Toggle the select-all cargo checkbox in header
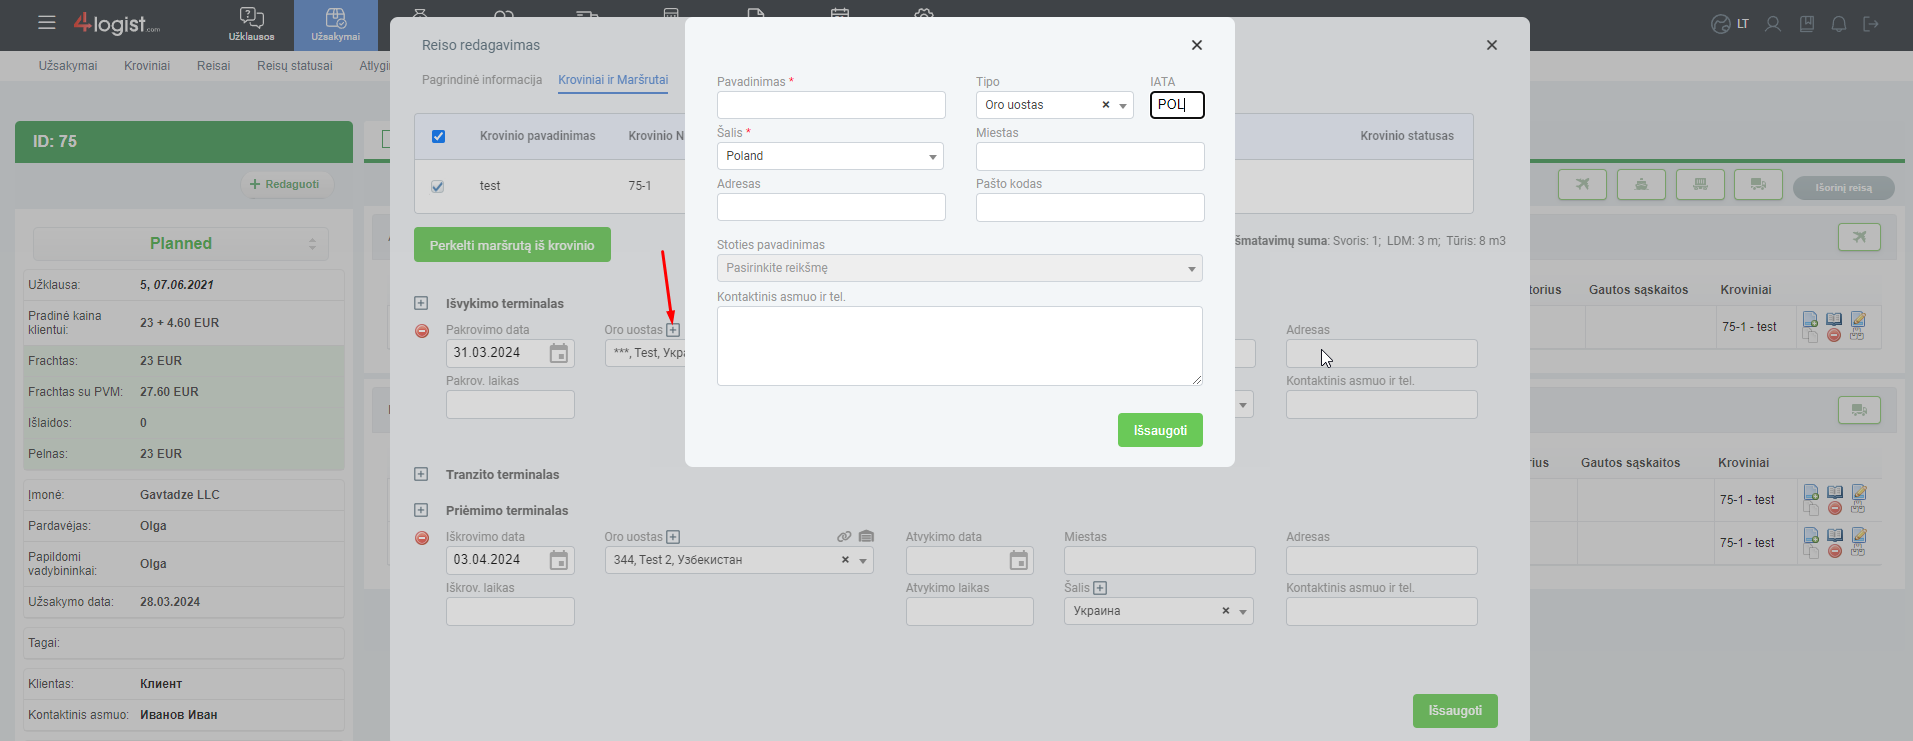 point(438,136)
